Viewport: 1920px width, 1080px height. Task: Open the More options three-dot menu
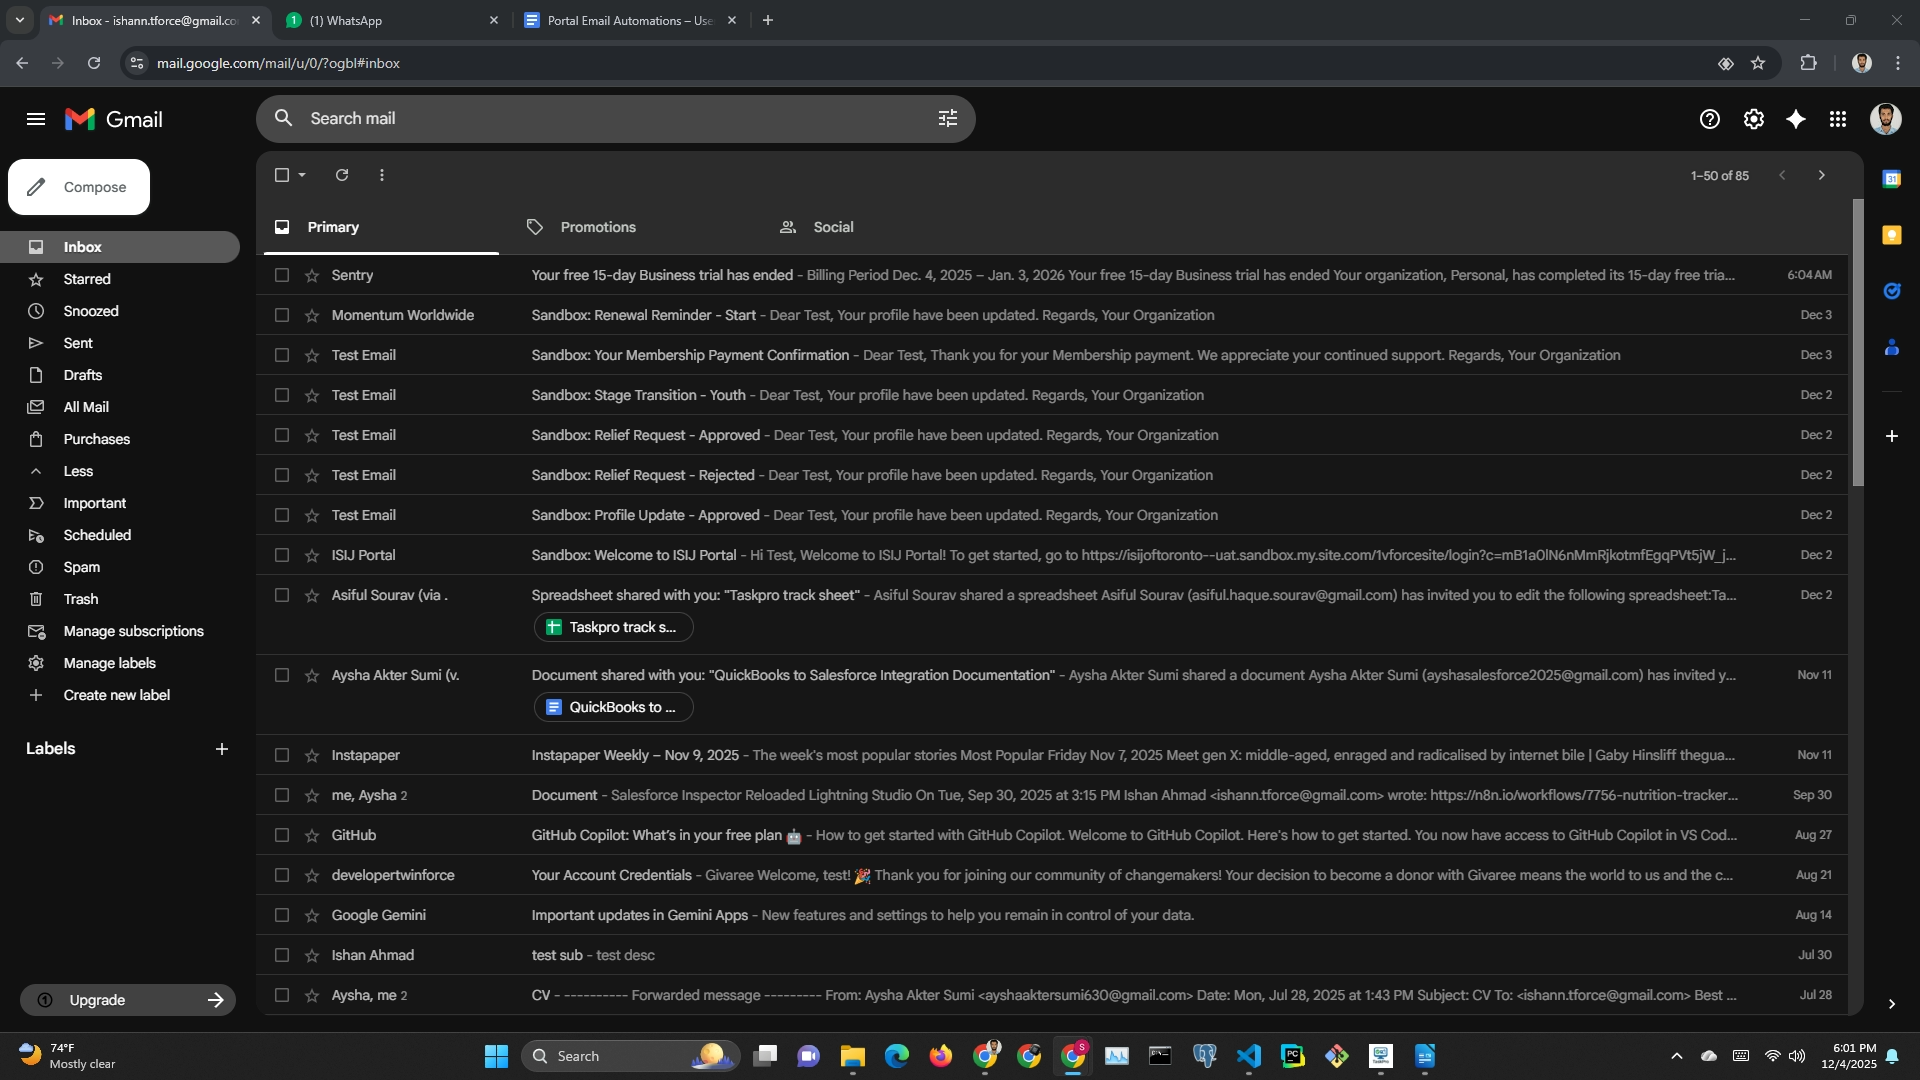coord(382,175)
